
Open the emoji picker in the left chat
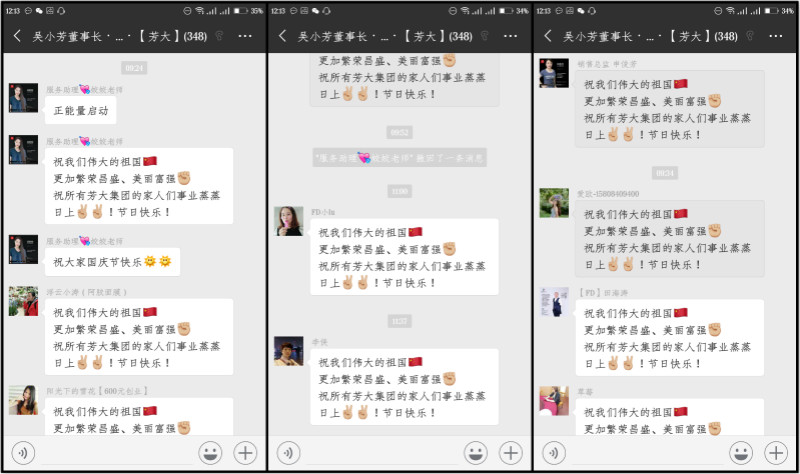tap(211, 452)
